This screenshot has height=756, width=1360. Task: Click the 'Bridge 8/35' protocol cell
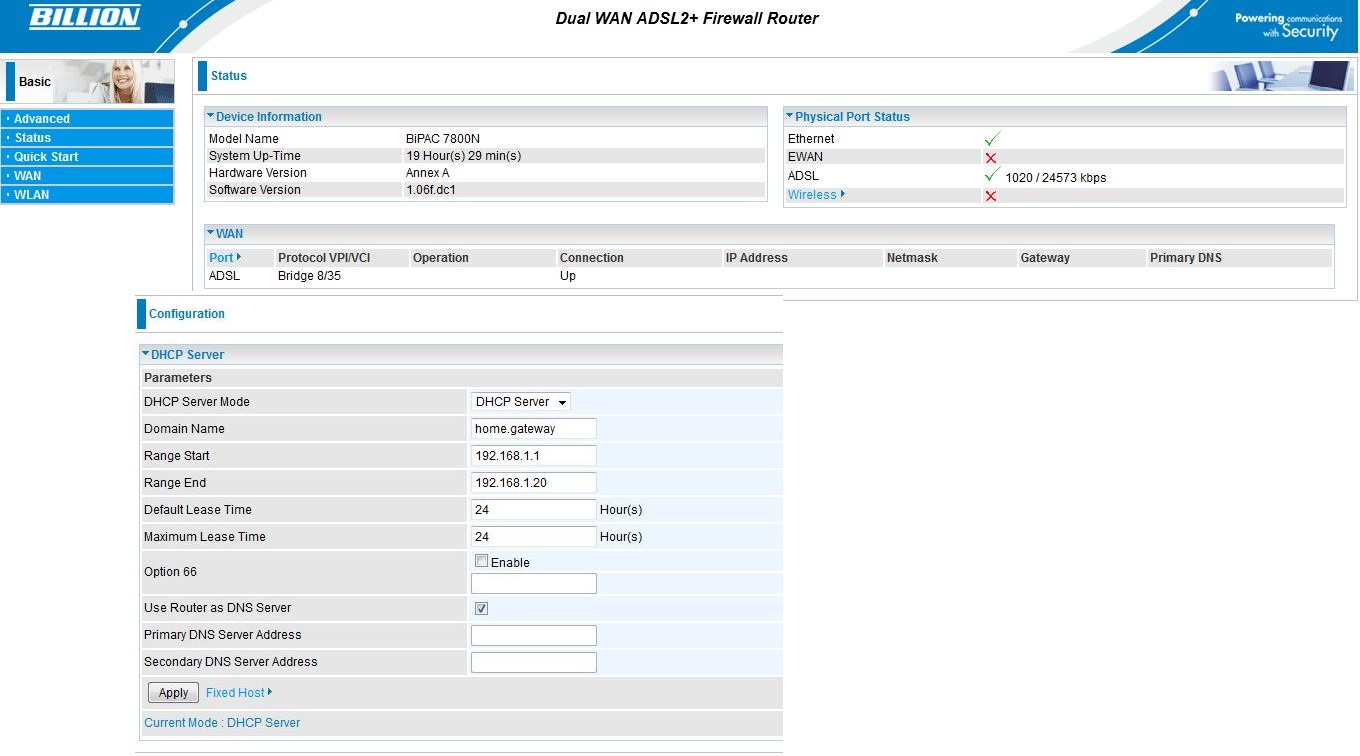coord(309,276)
